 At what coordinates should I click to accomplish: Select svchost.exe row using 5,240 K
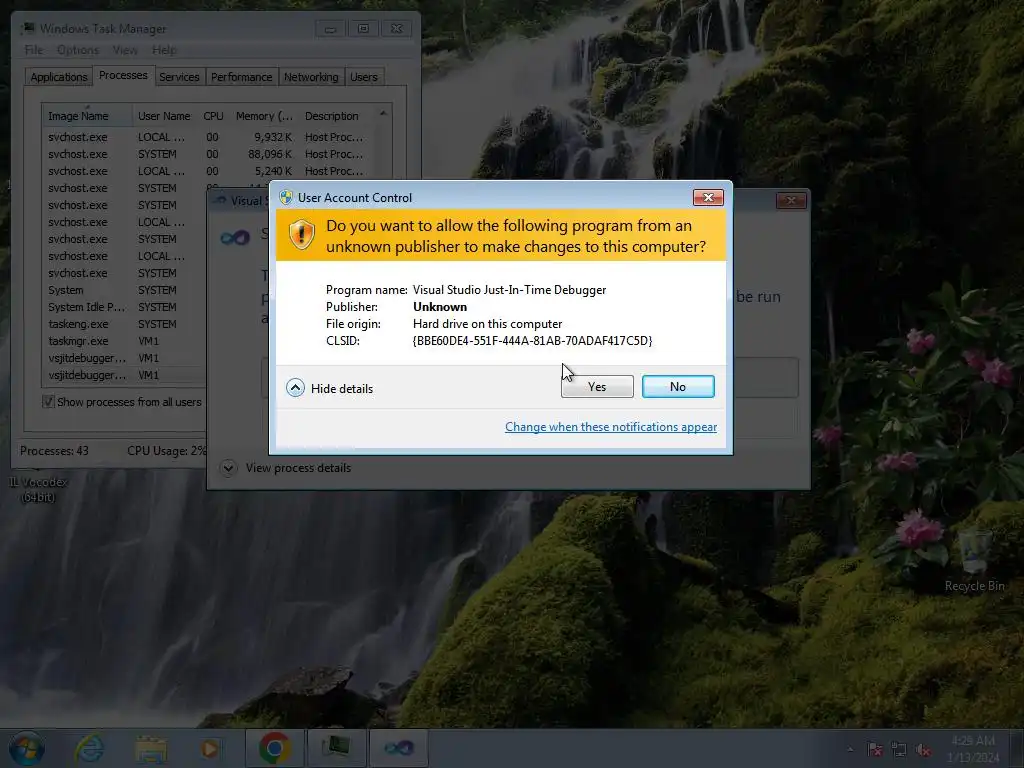click(216, 171)
